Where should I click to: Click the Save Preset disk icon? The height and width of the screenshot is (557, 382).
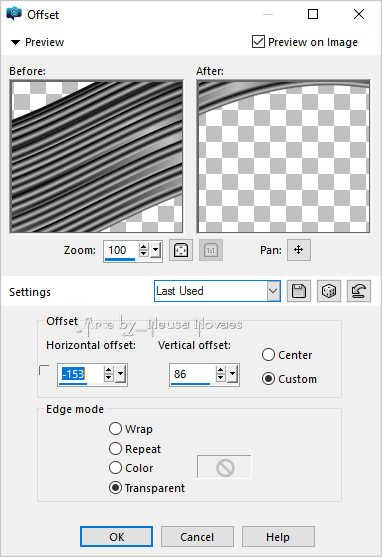pyautogui.click(x=298, y=291)
